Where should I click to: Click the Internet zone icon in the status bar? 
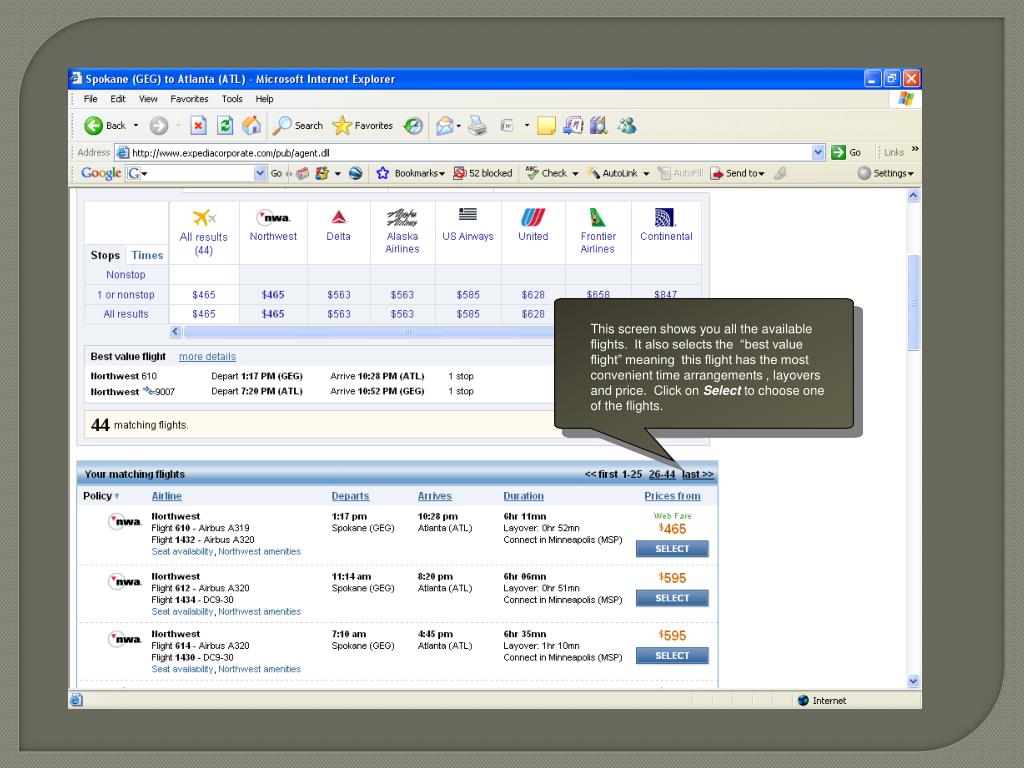(803, 701)
